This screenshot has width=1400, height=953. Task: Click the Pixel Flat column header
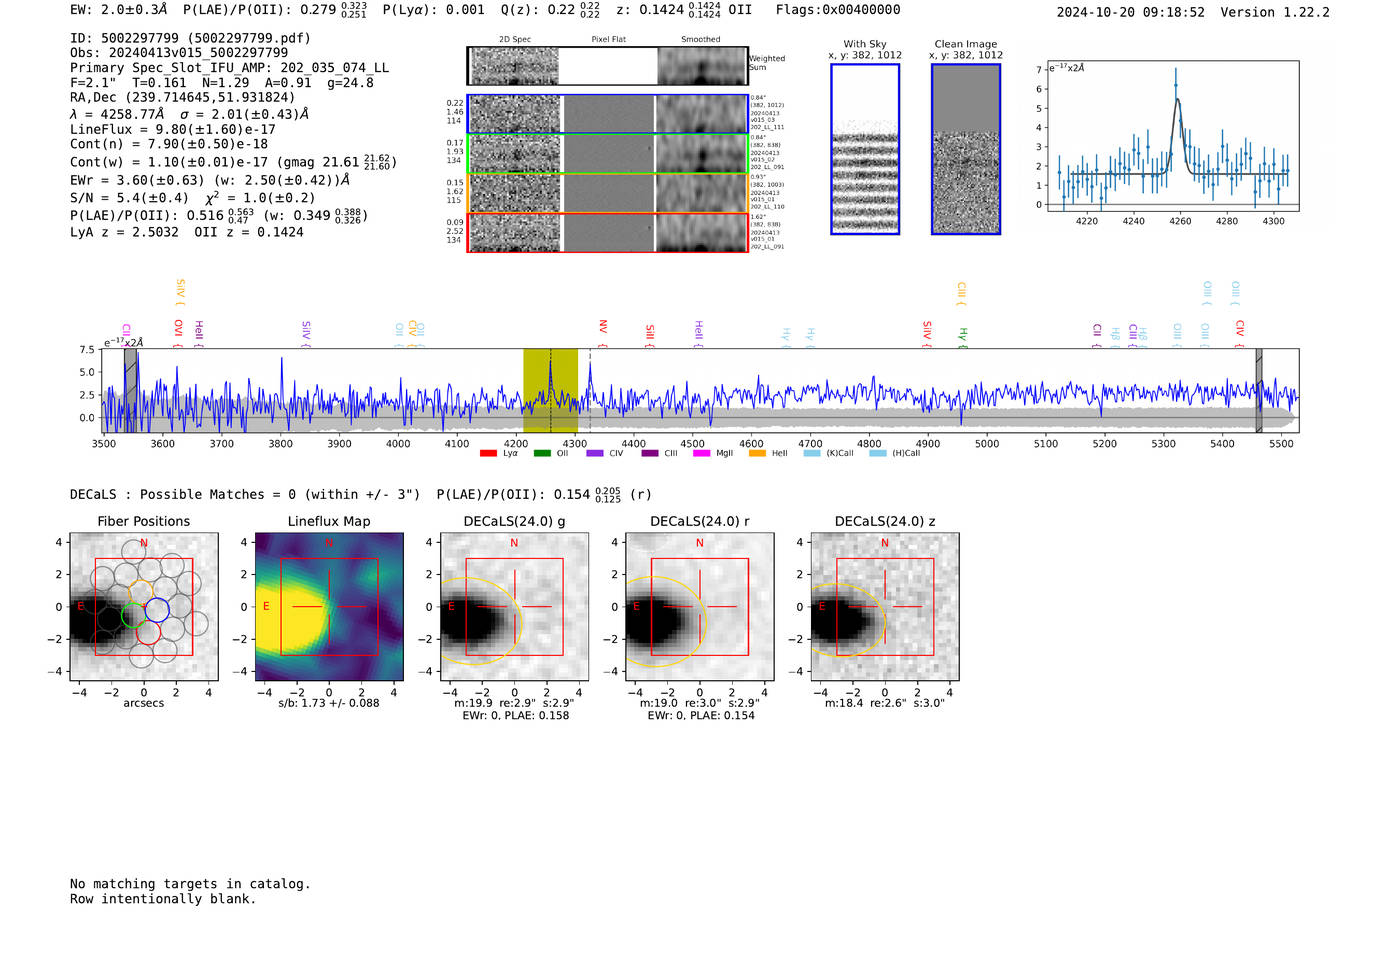tap(608, 40)
